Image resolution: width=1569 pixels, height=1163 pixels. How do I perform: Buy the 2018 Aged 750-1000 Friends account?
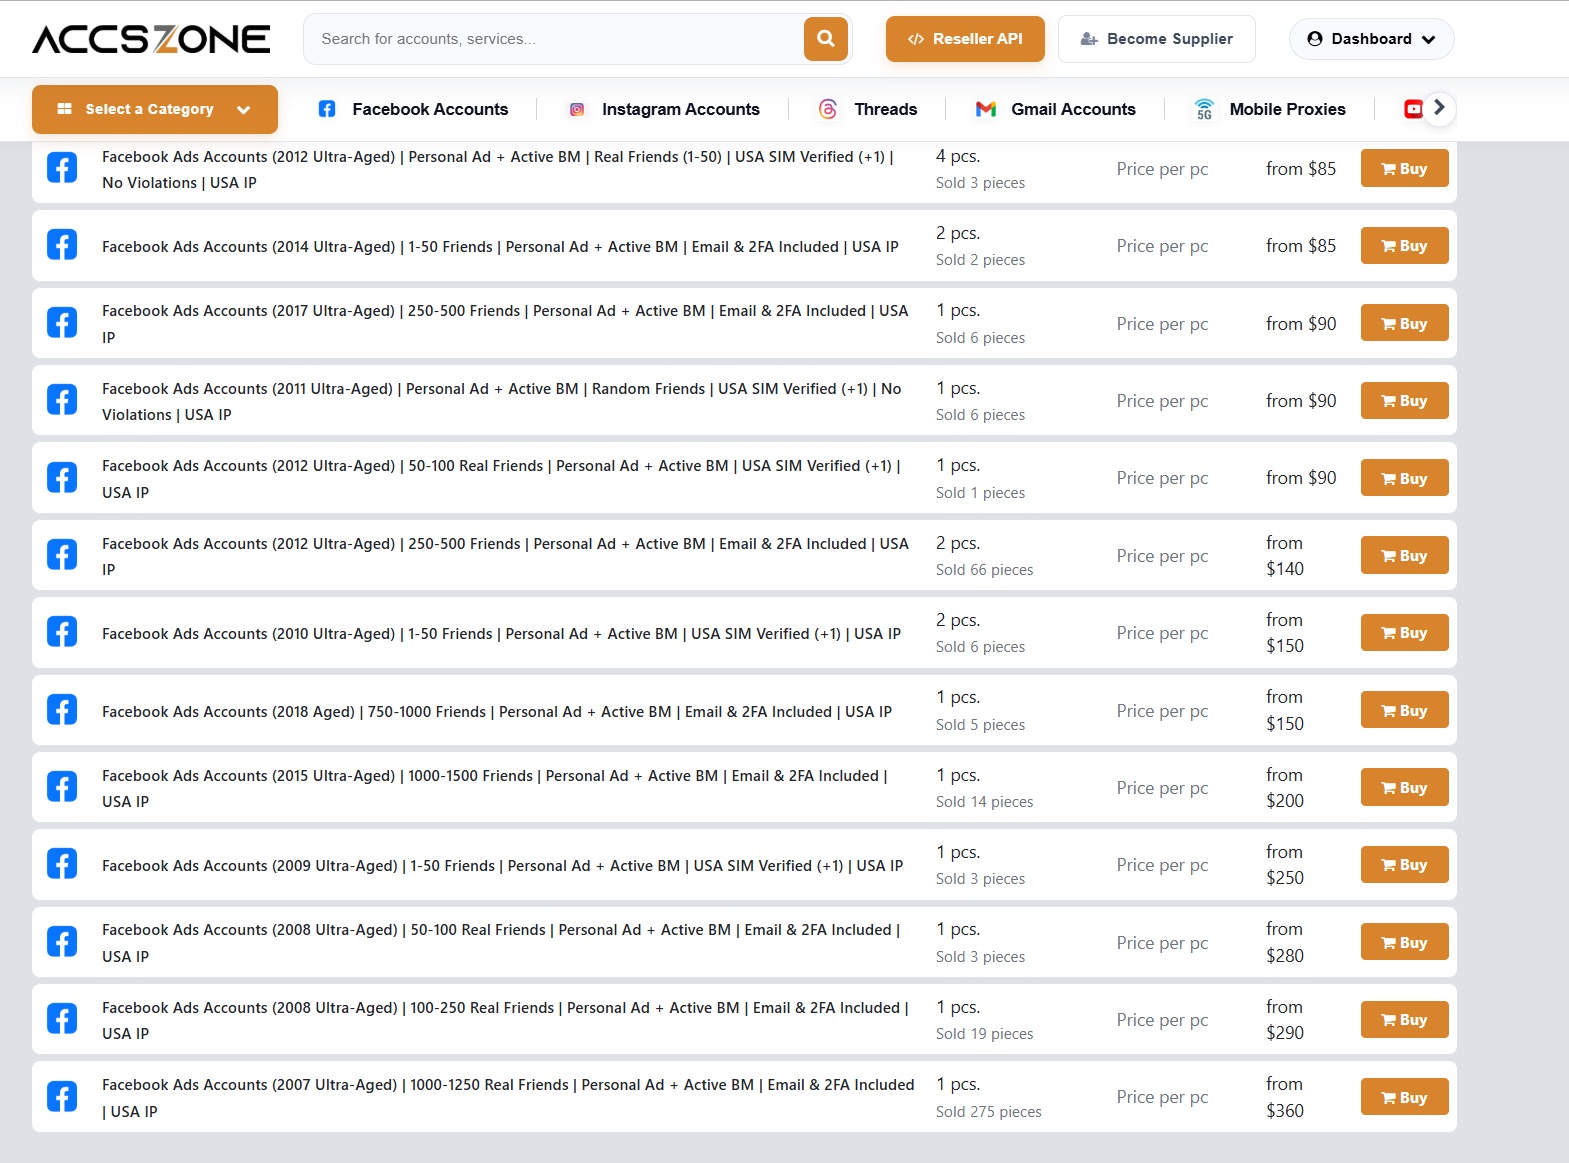click(1404, 711)
